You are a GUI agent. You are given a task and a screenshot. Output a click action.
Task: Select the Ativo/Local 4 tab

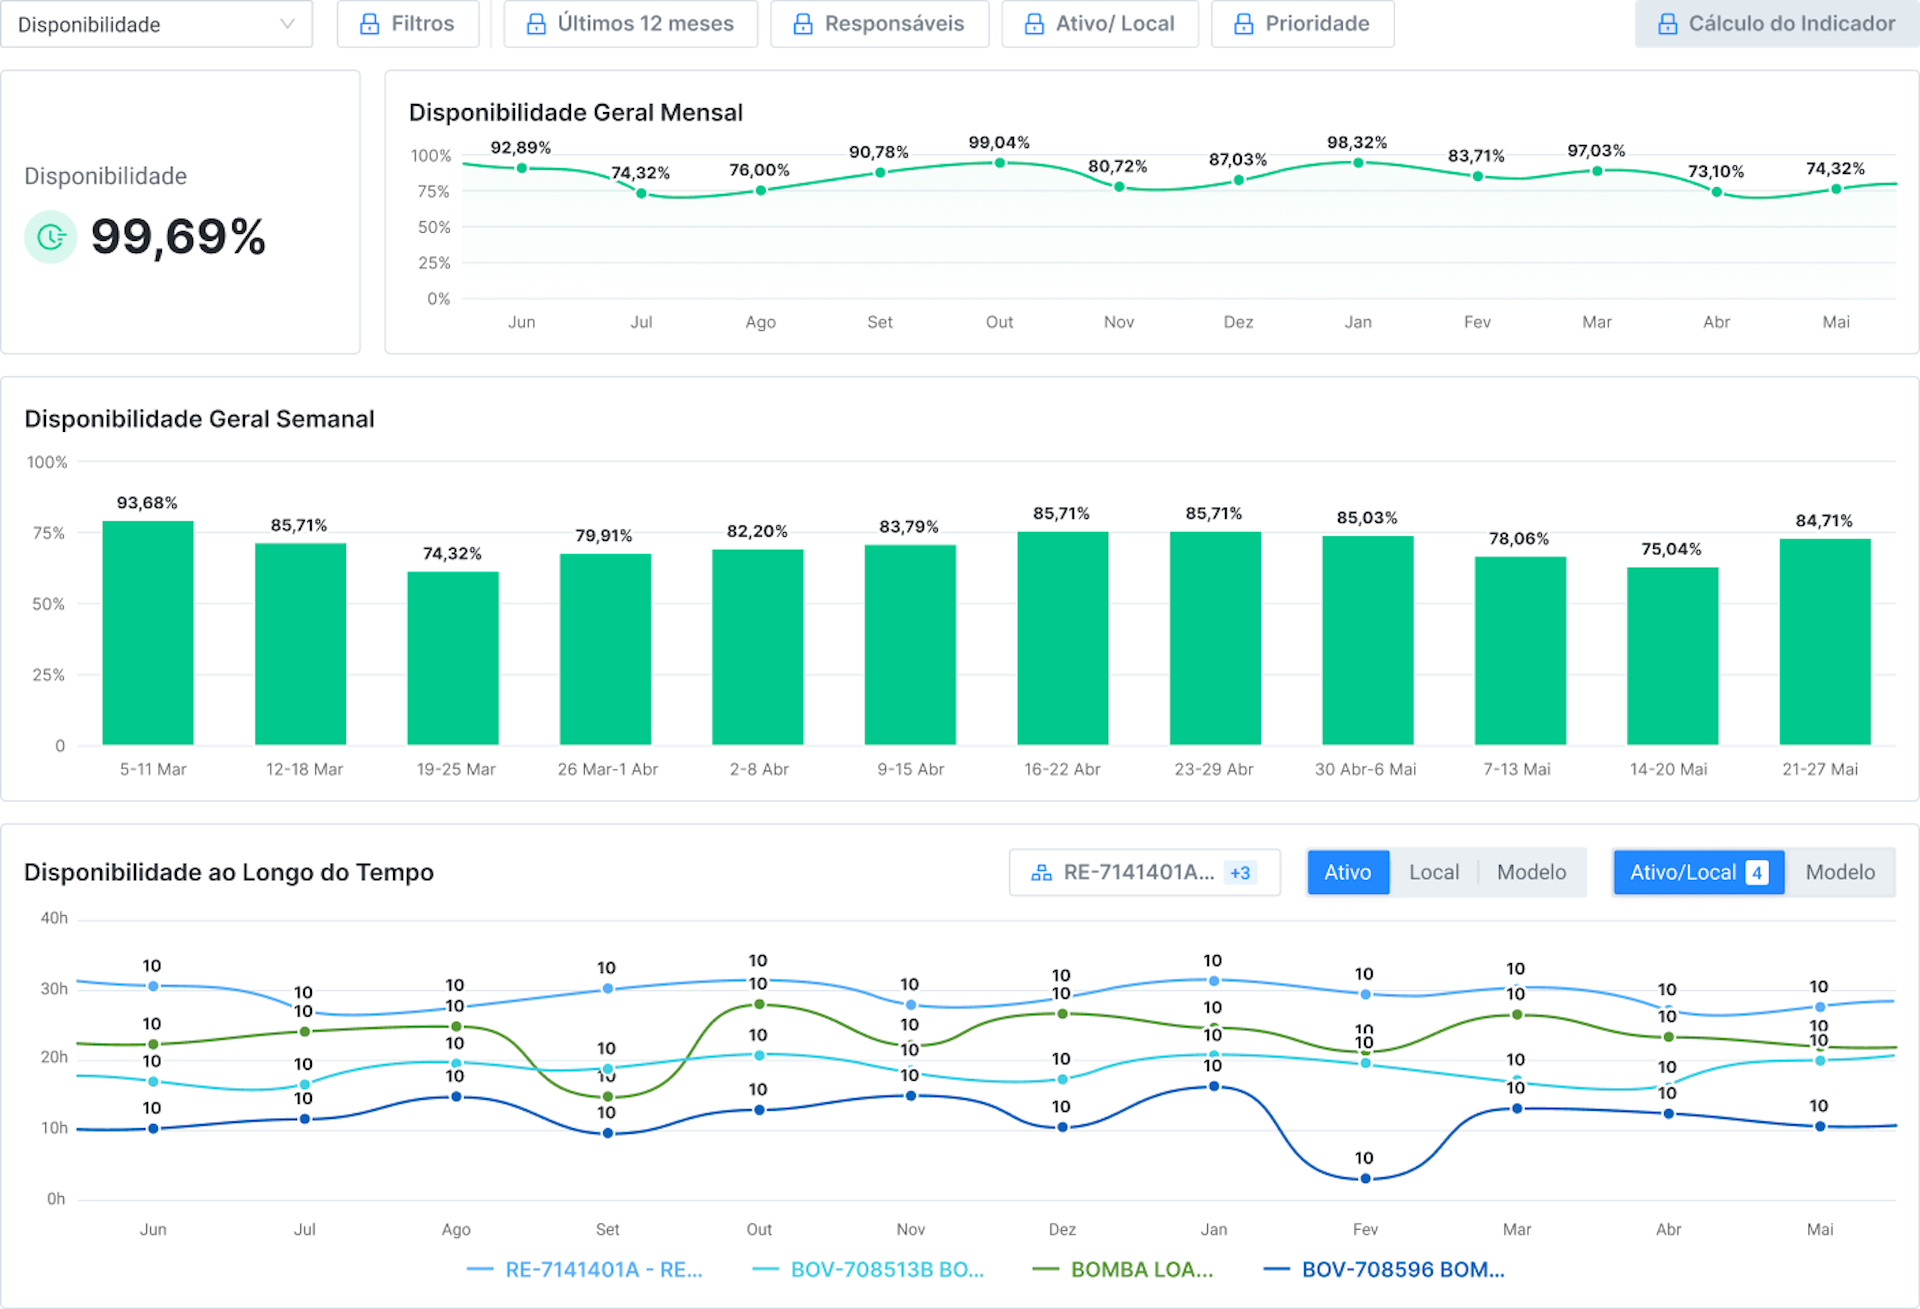(1699, 872)
